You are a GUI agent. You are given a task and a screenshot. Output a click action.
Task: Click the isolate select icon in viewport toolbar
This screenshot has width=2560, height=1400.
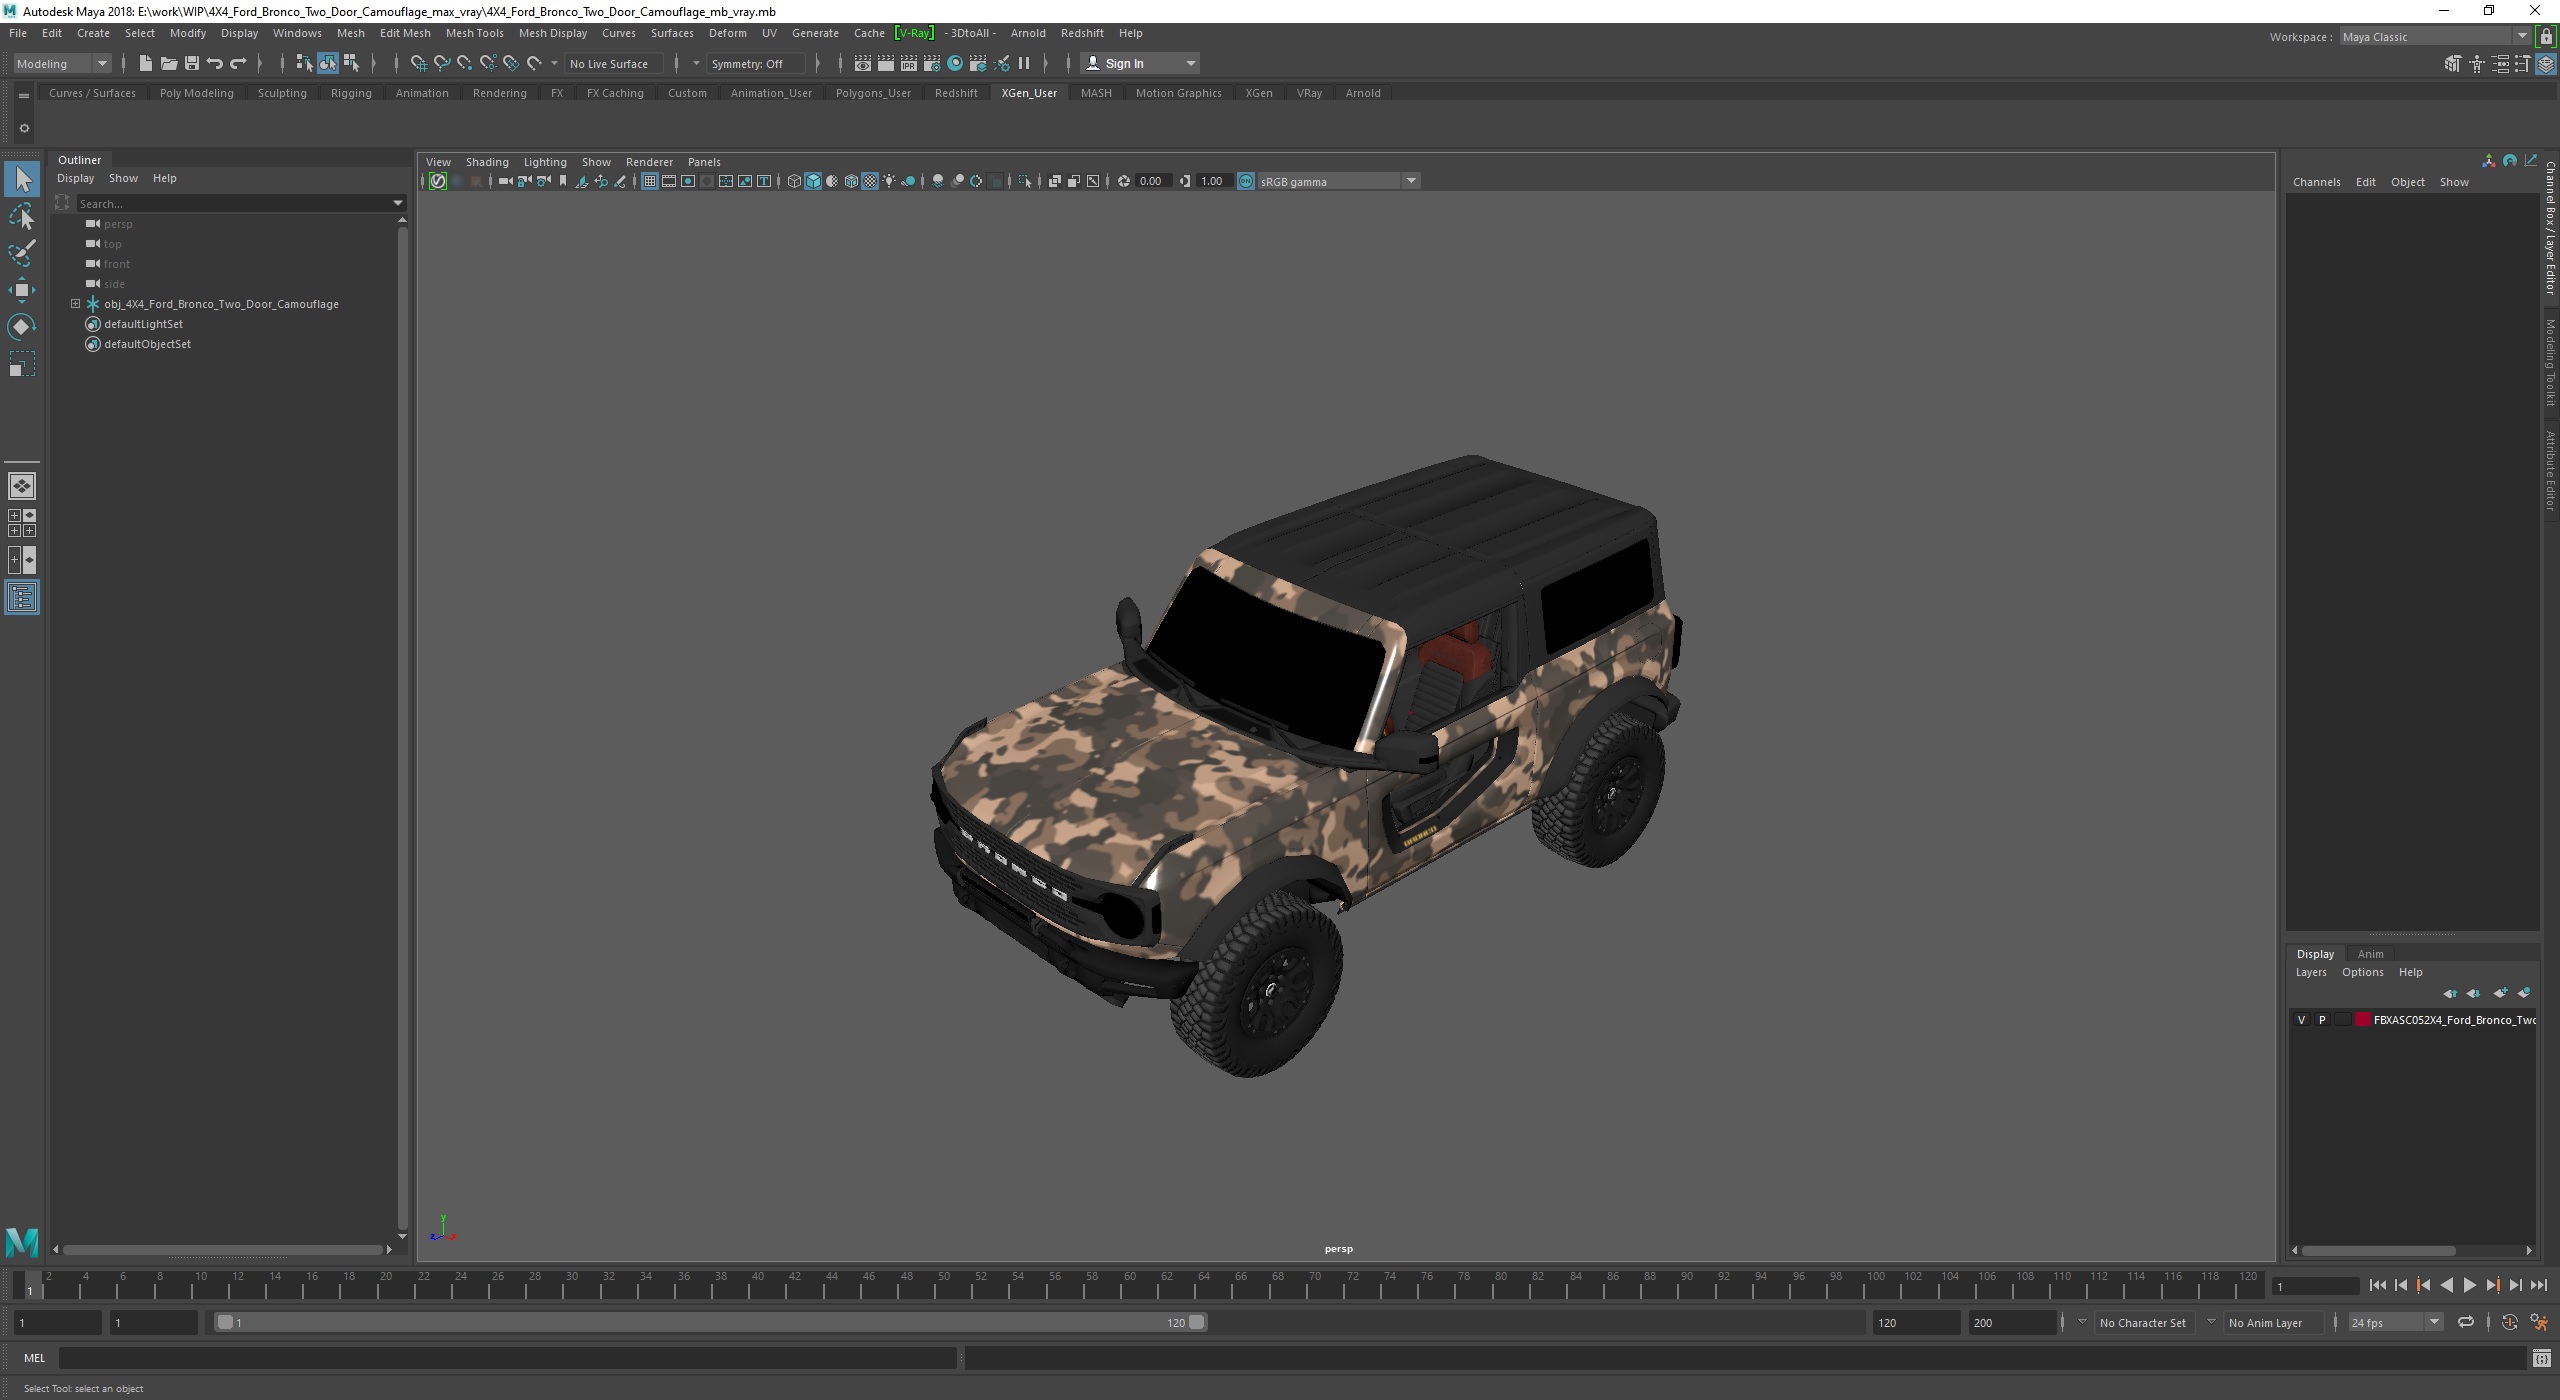tap(1025, 181)
